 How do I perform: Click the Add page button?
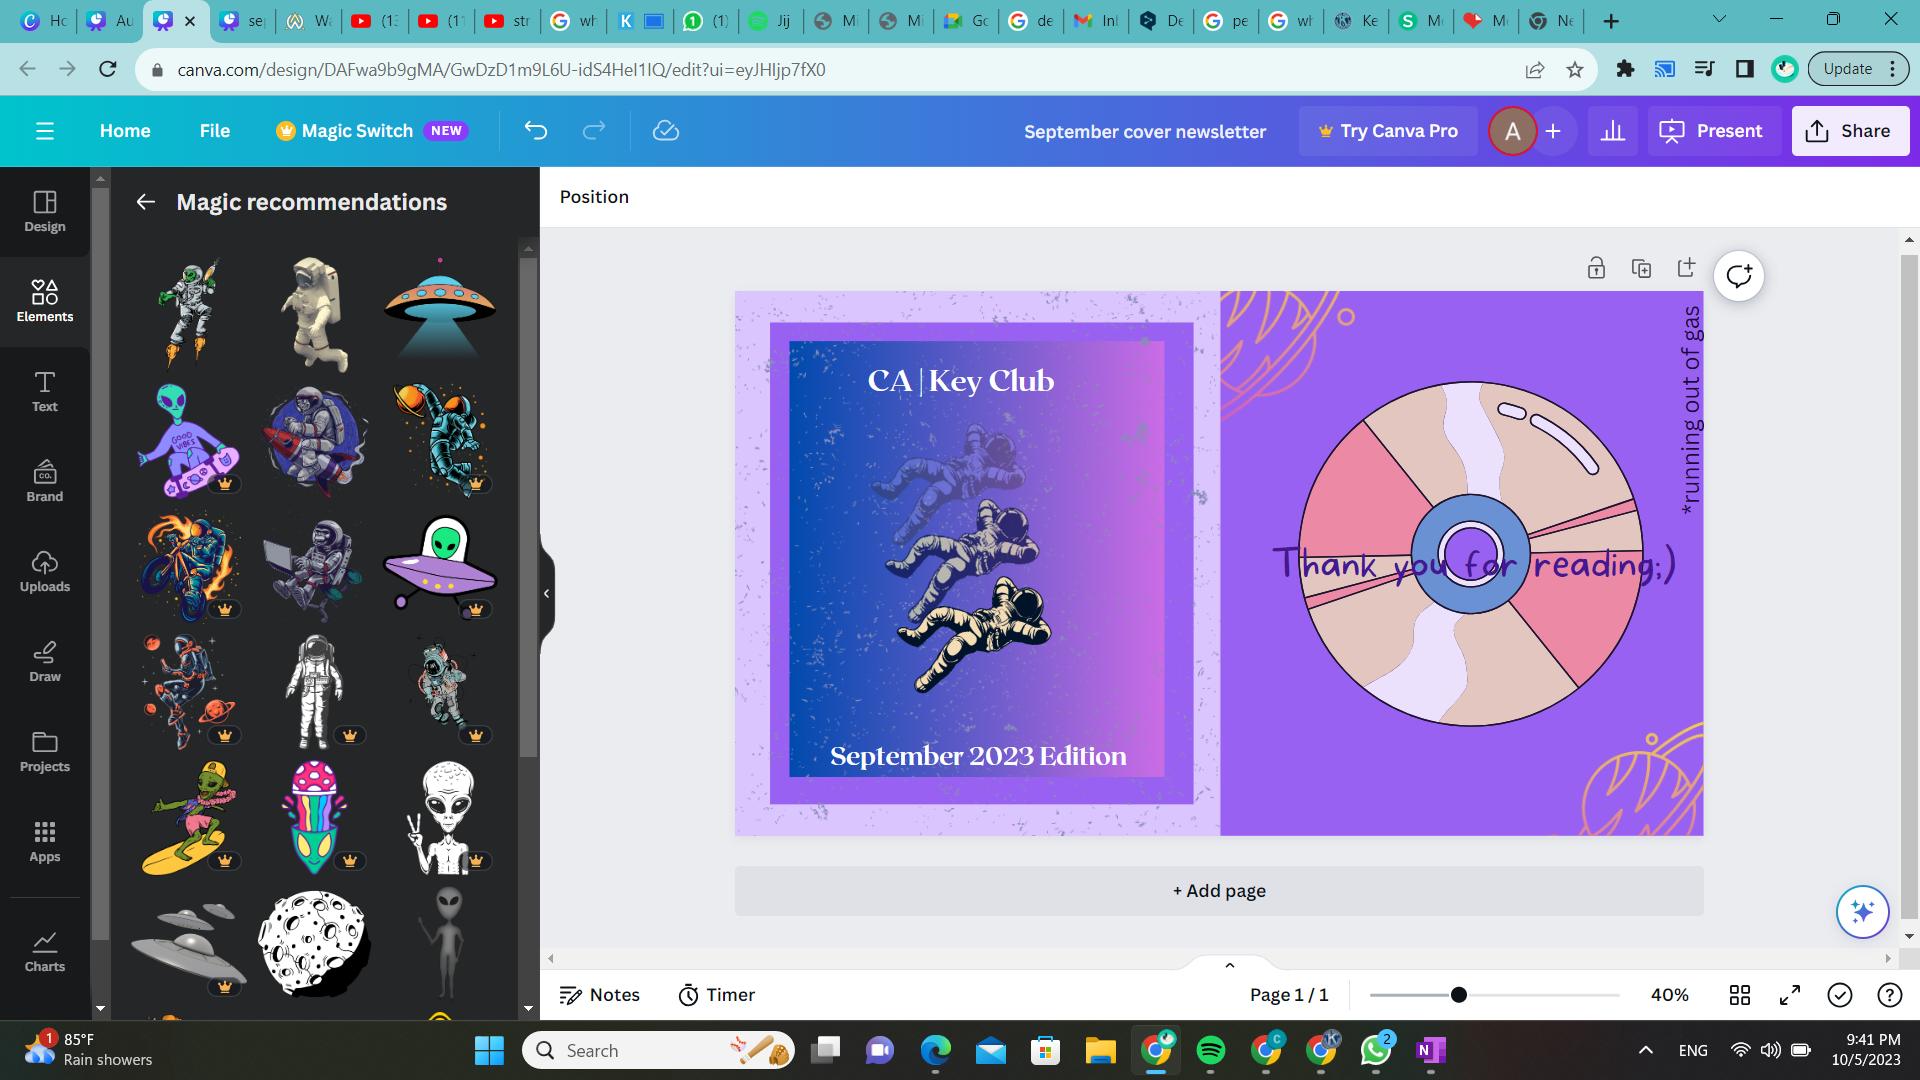coord(1218,891)
